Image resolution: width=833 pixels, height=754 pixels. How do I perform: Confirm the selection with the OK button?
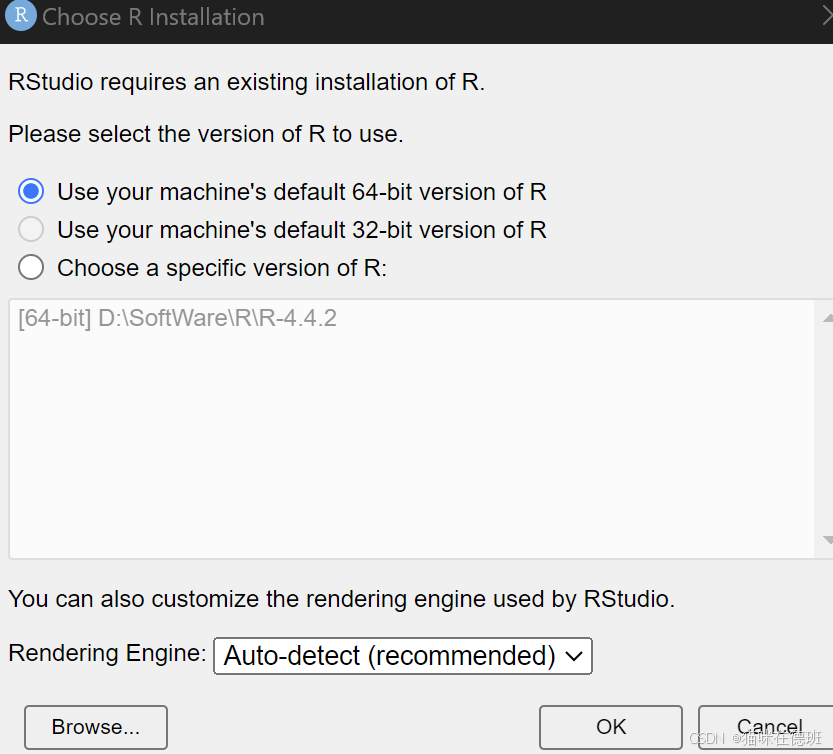(x=610, y=727)
